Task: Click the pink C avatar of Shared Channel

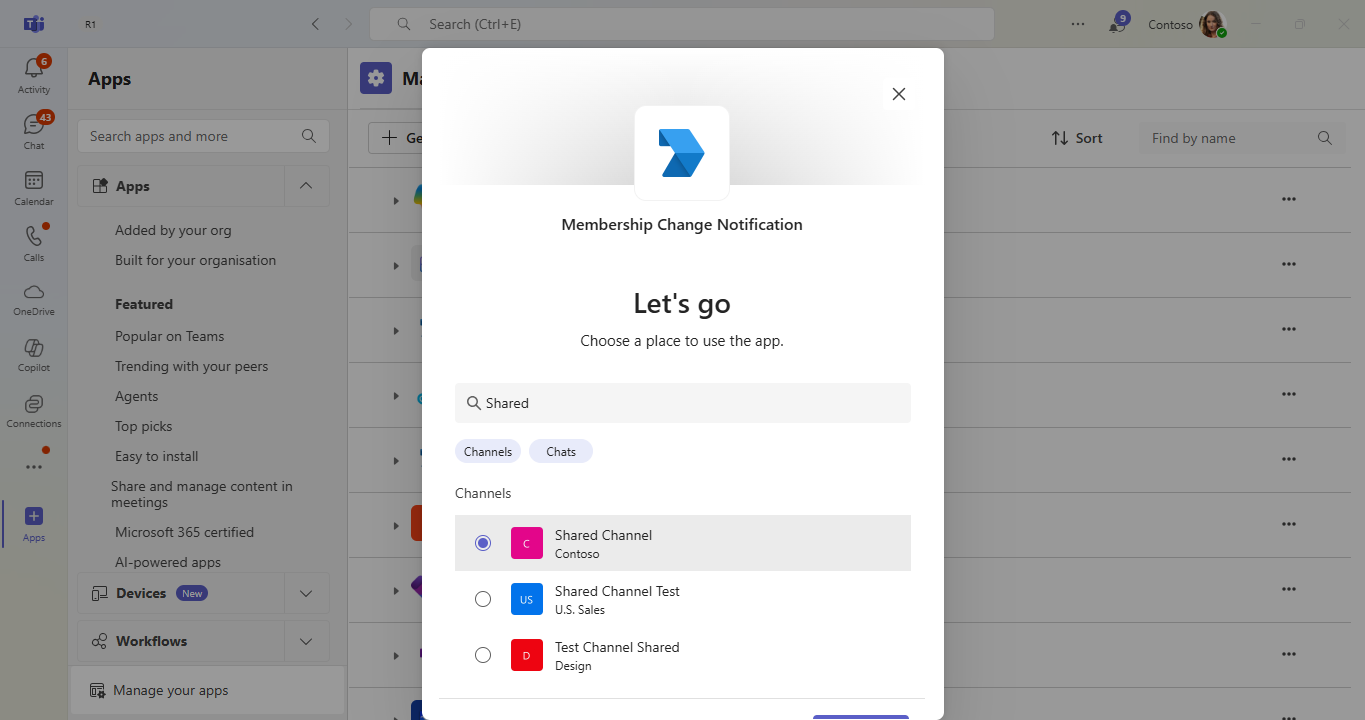Action: 527,543
